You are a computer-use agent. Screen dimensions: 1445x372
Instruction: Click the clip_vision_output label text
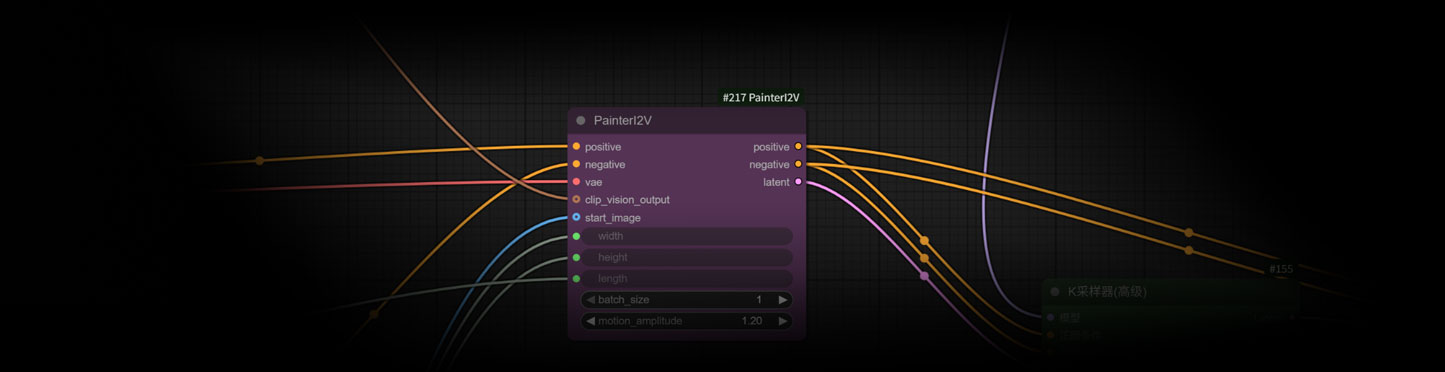click(627, 200)
